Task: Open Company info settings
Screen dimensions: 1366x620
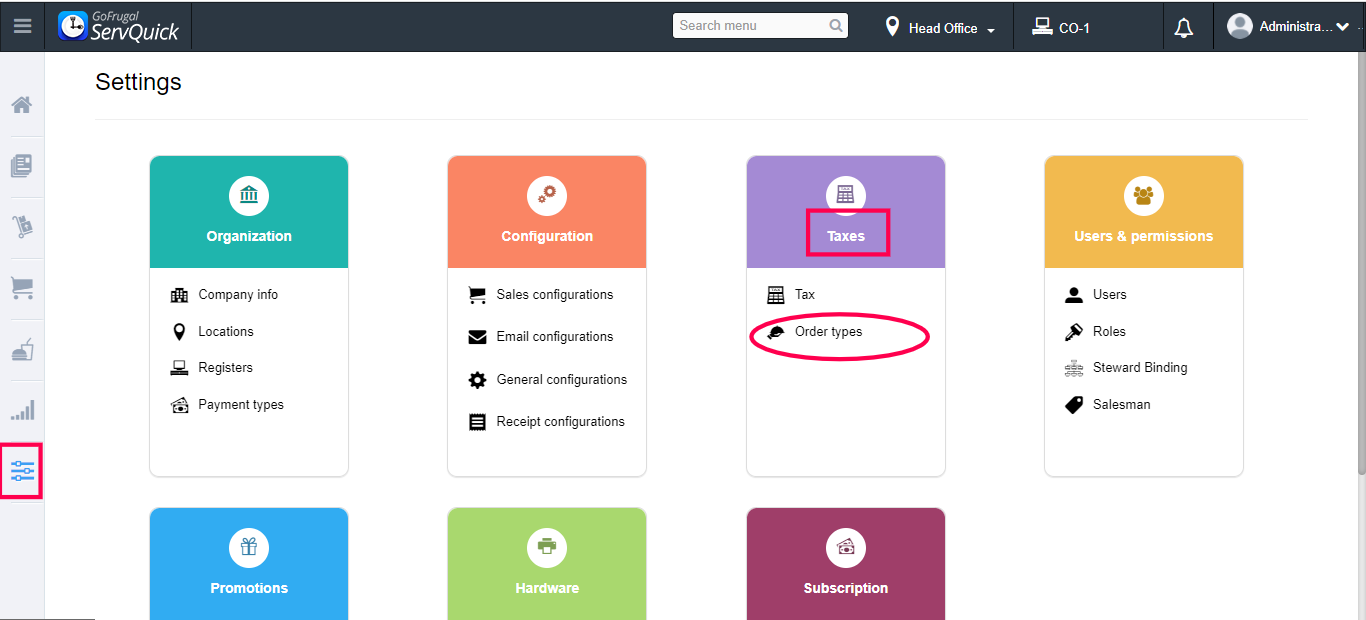Action: [238, 295]
